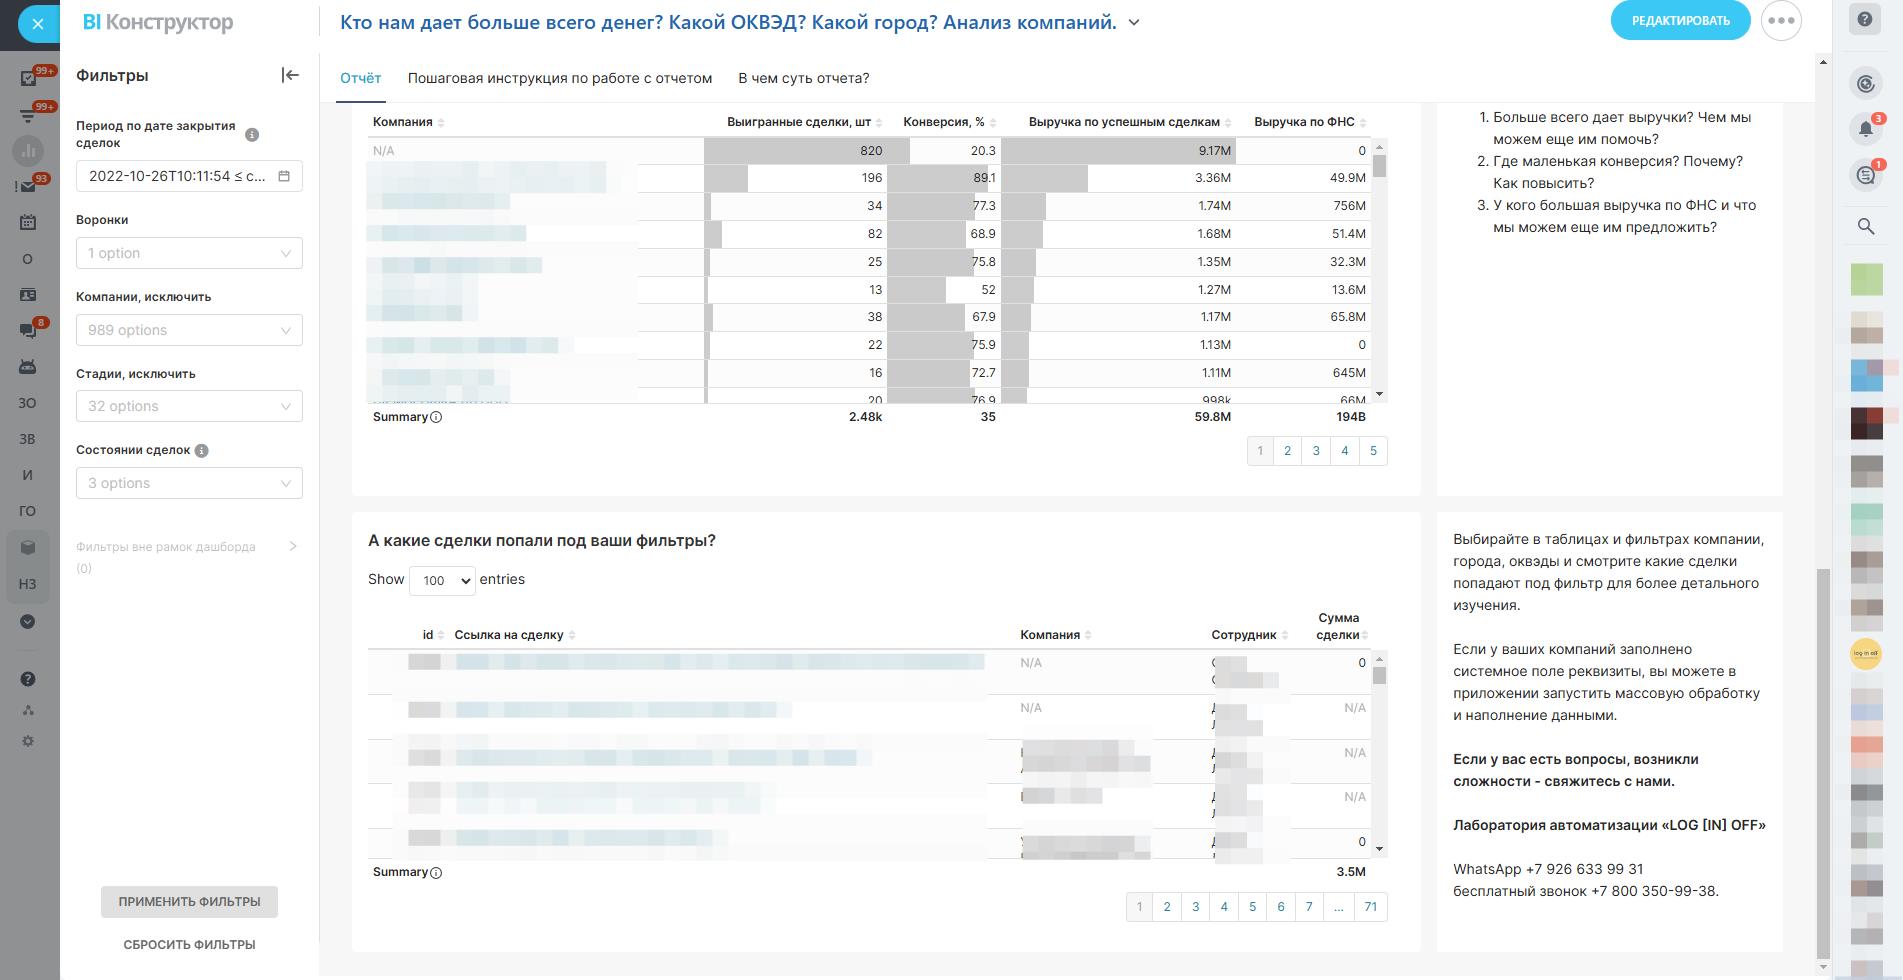The image size is (1903, 980).
Task: Click СБРОСИТЬ ФИЛЬТРЫ button
Action: coord(189,944)
